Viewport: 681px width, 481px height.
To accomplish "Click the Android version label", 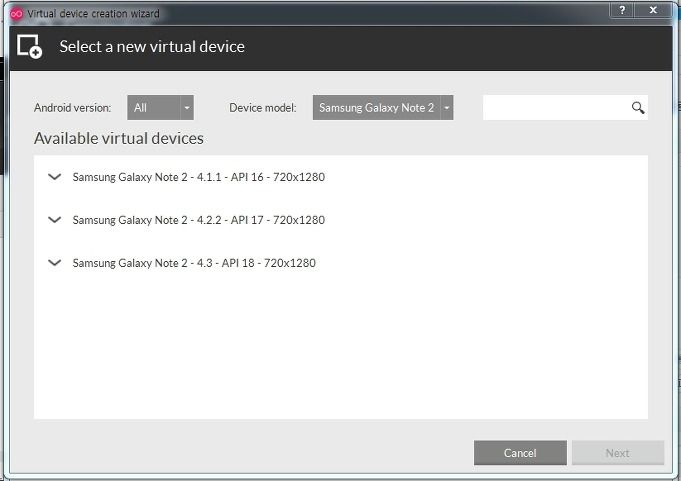I will click(73, 108).
